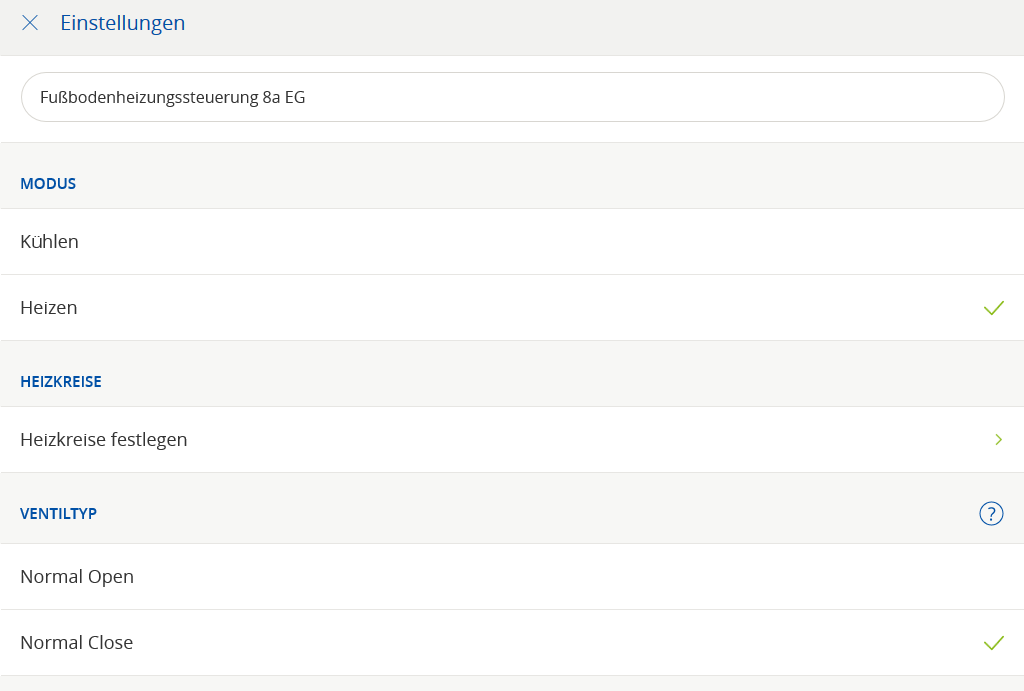Click the green checkmark beside Normal Close
This screenshot has width=1024, height=691.
[993, 643]
